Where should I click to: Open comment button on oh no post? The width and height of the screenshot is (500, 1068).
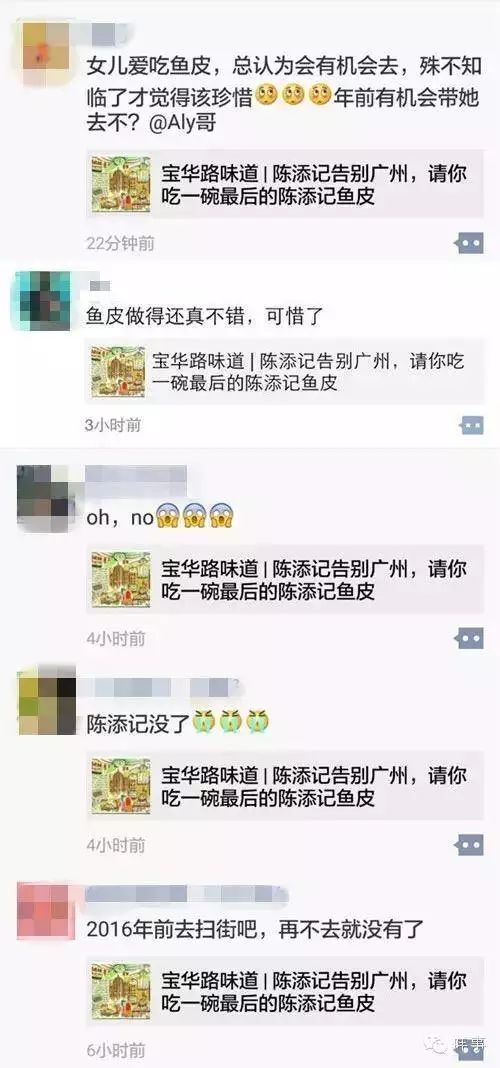(470, 638)
